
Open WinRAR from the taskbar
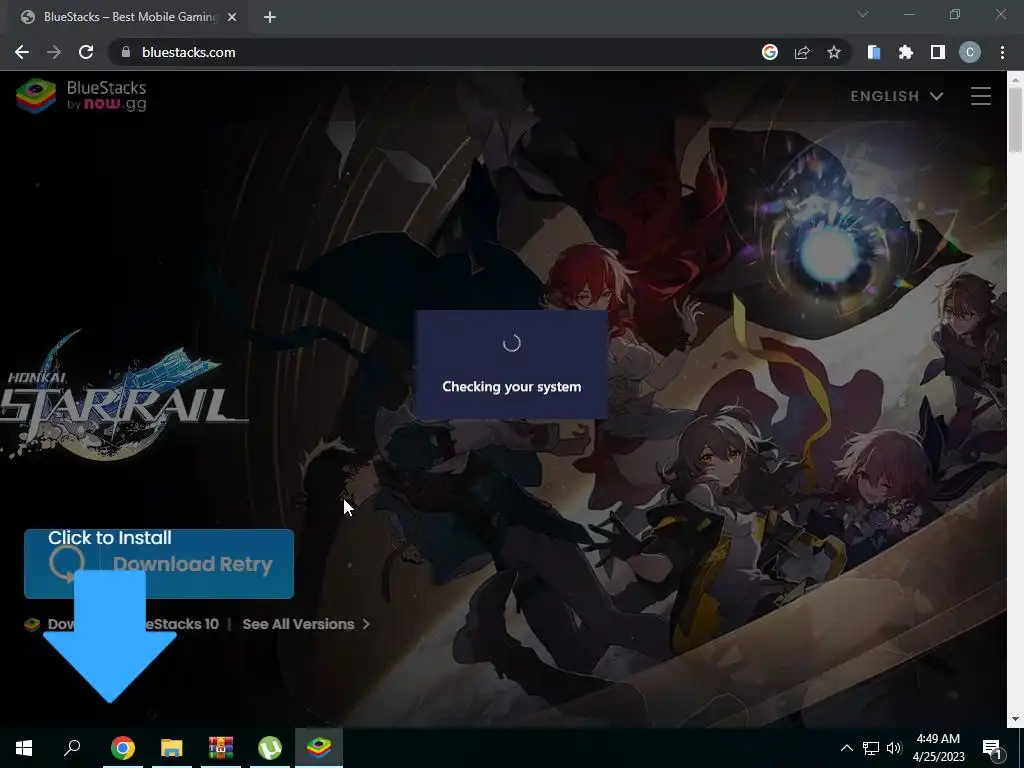pyautogui.click(x=221, y=748)
